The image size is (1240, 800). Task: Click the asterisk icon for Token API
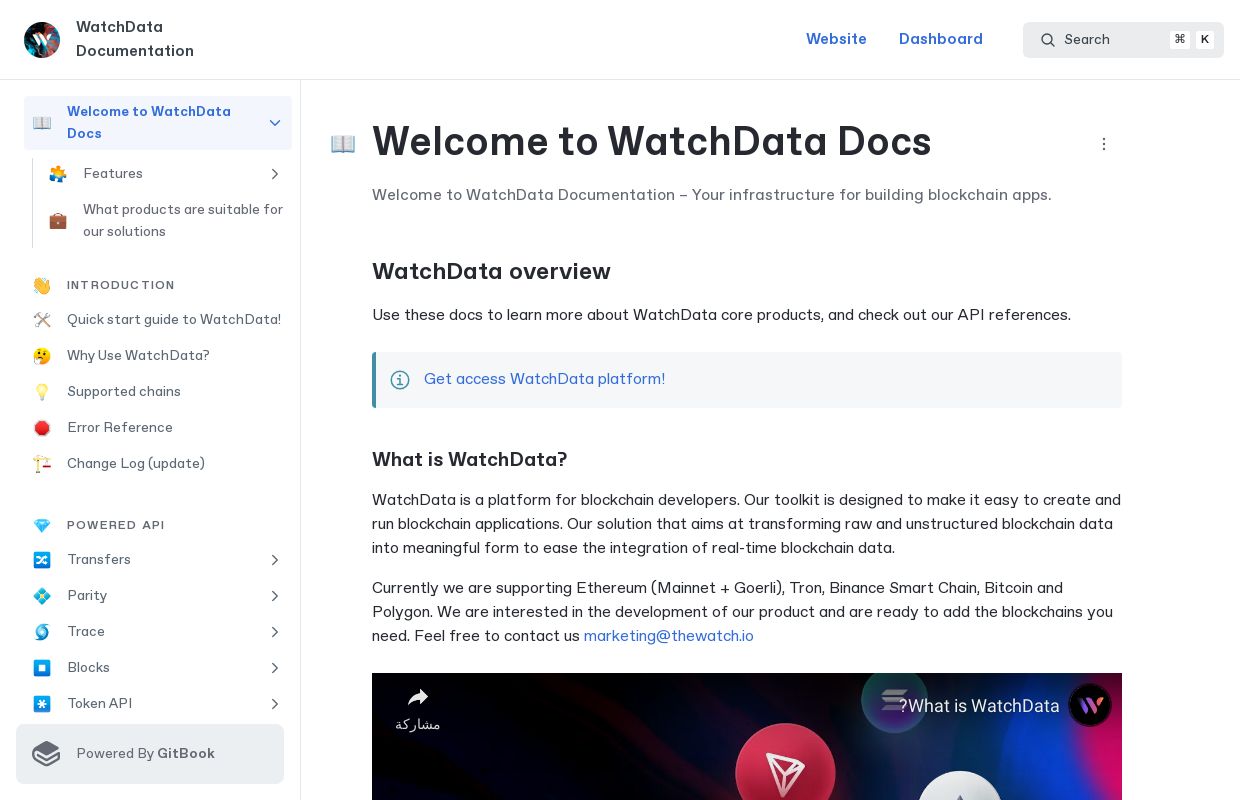tap(42, 704)
